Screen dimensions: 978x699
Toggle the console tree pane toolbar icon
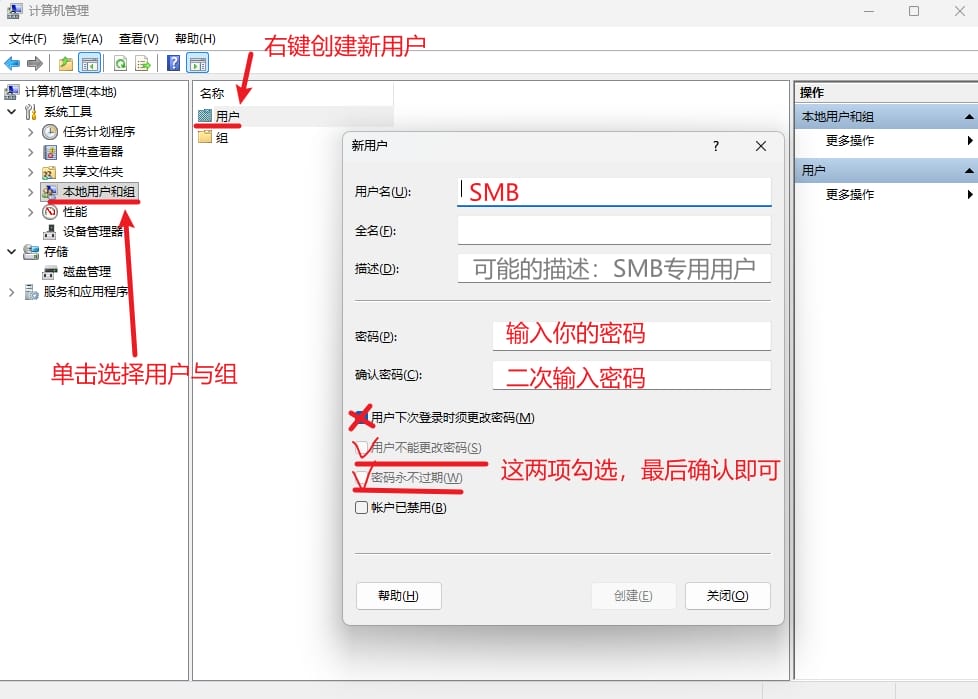tap(90, 63)
